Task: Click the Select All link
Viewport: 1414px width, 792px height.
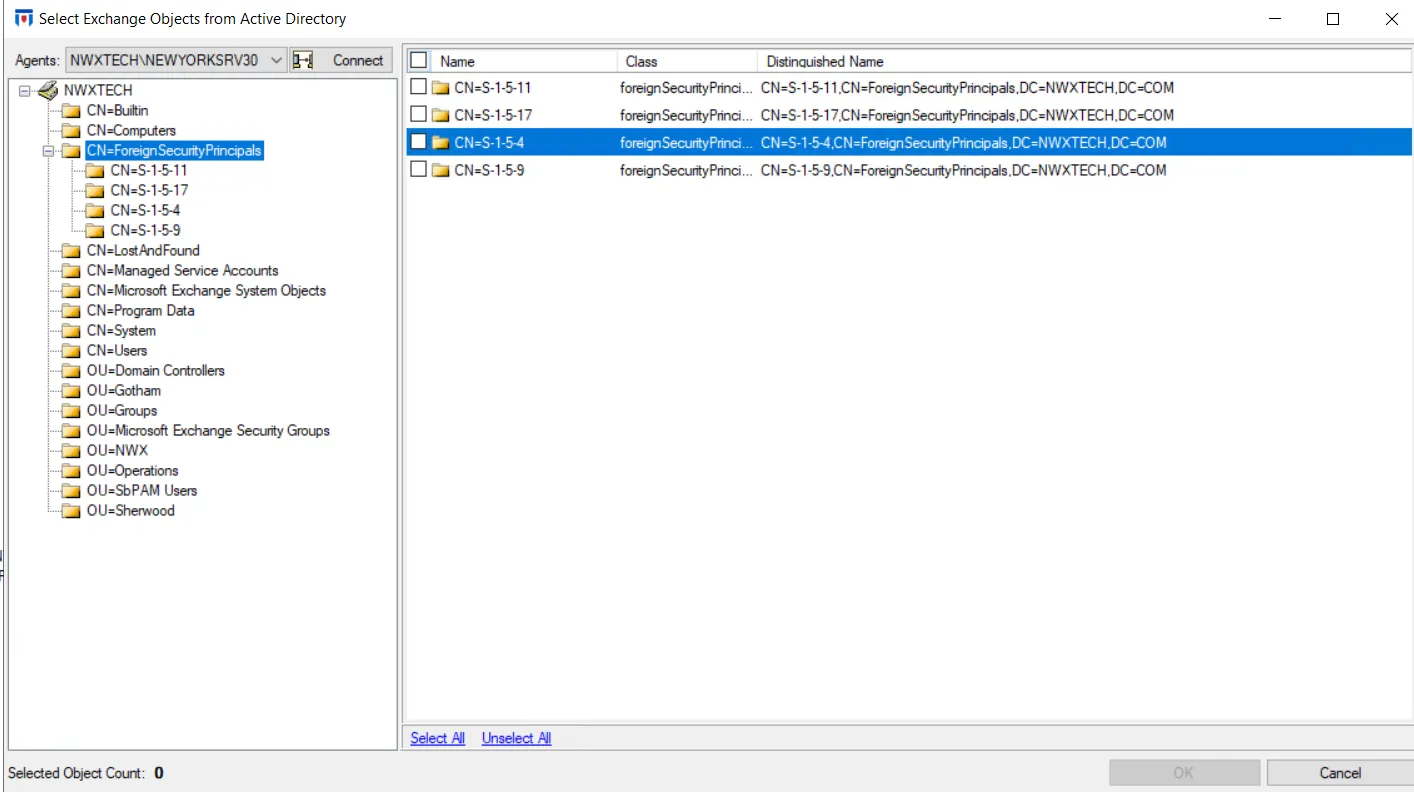Action: click(438, 738)
